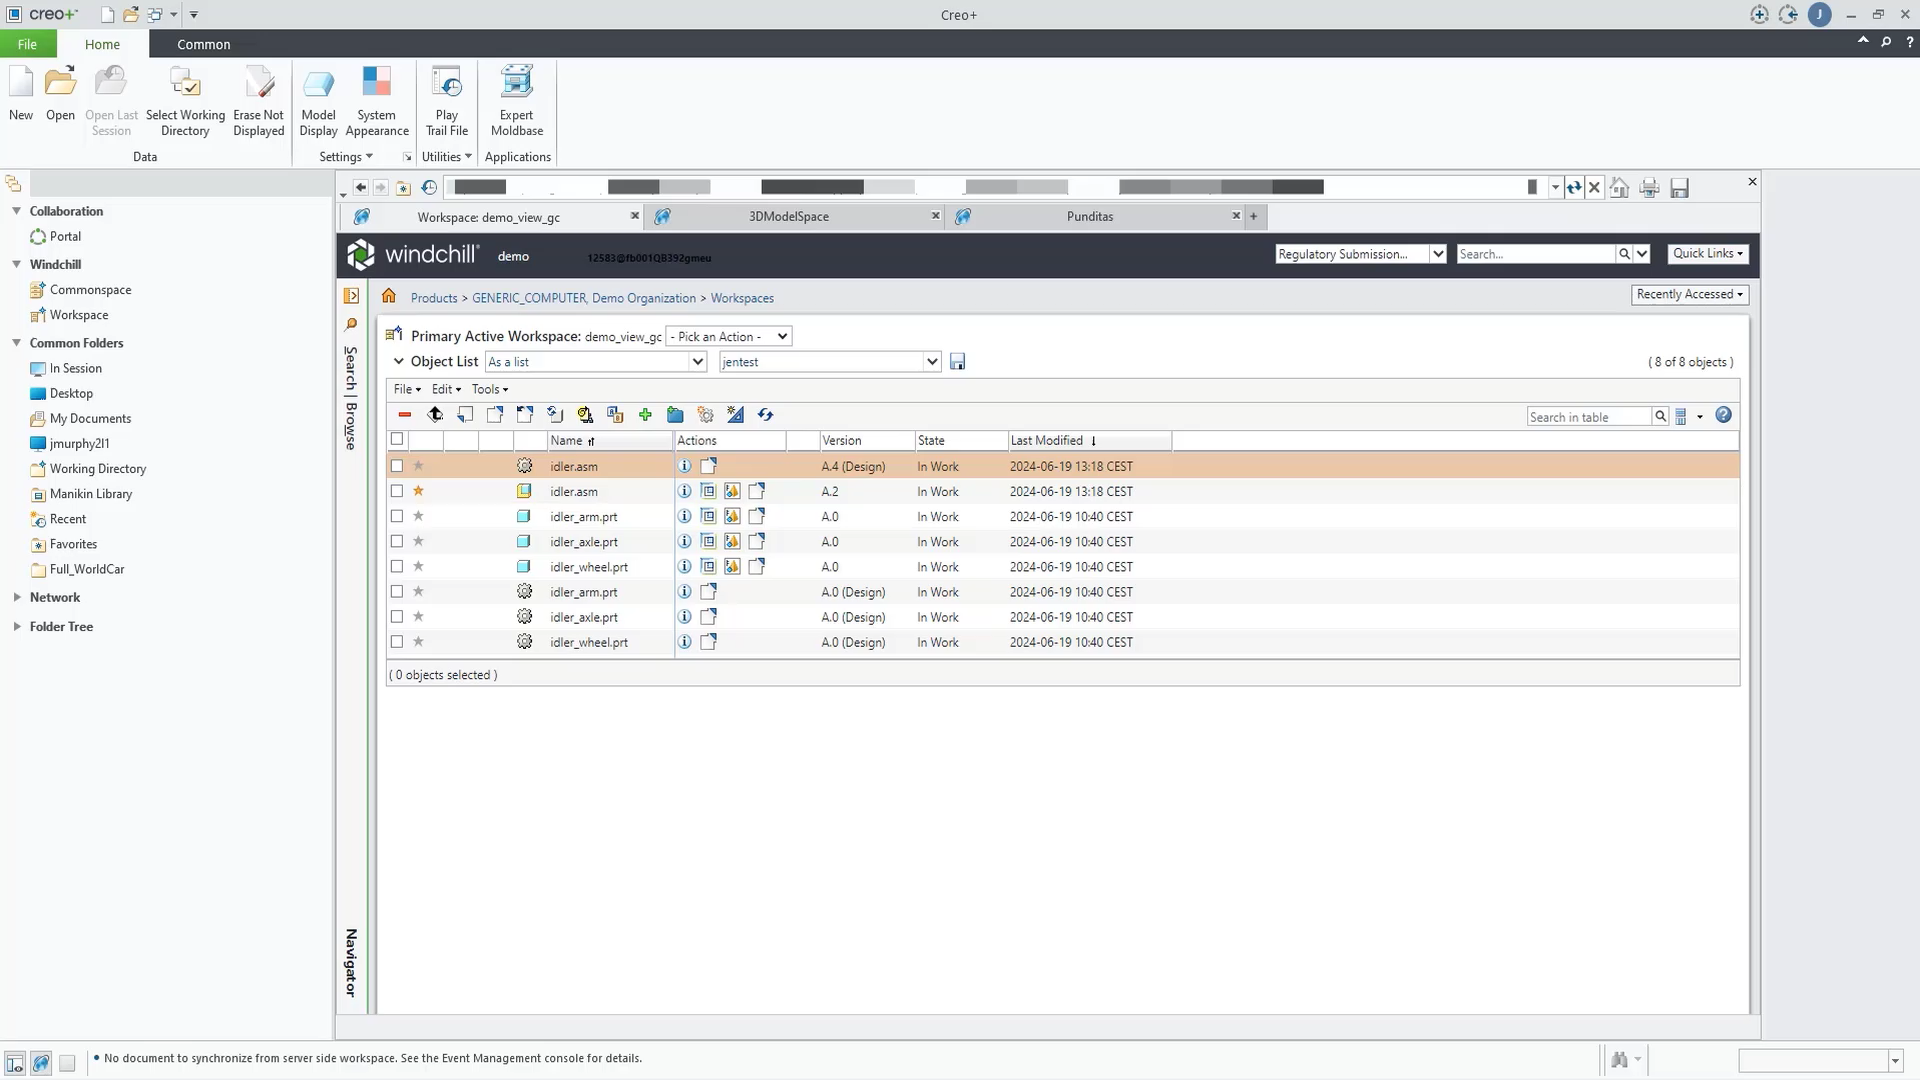Viewport: 1920px width, 1080px height.
Task: Open the Quick Links dropdown
Action: click(x=1708, y=254)
